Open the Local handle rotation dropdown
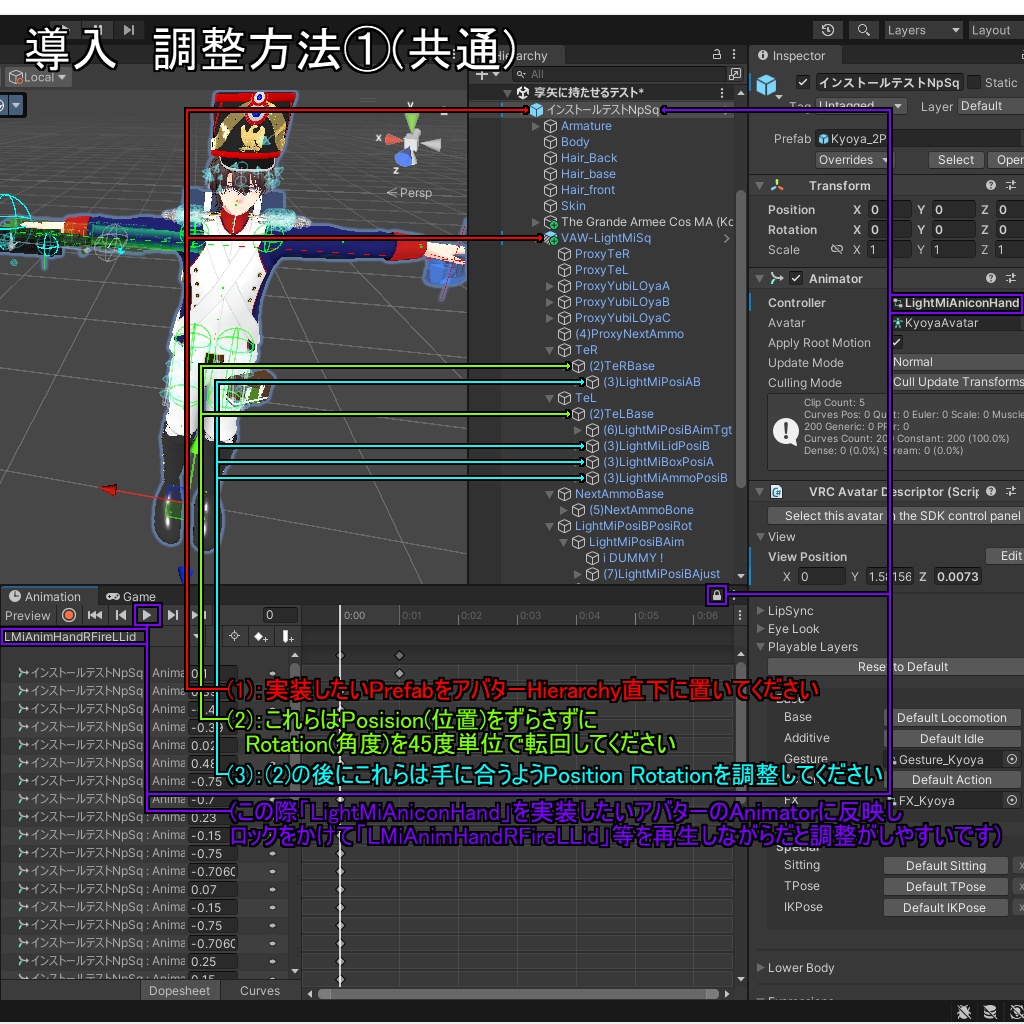Screen dimensions: 1024x1024 tap(38, 77)
